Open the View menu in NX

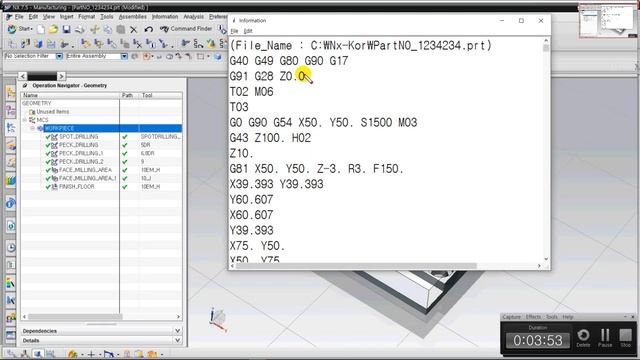tap(49, 17)
